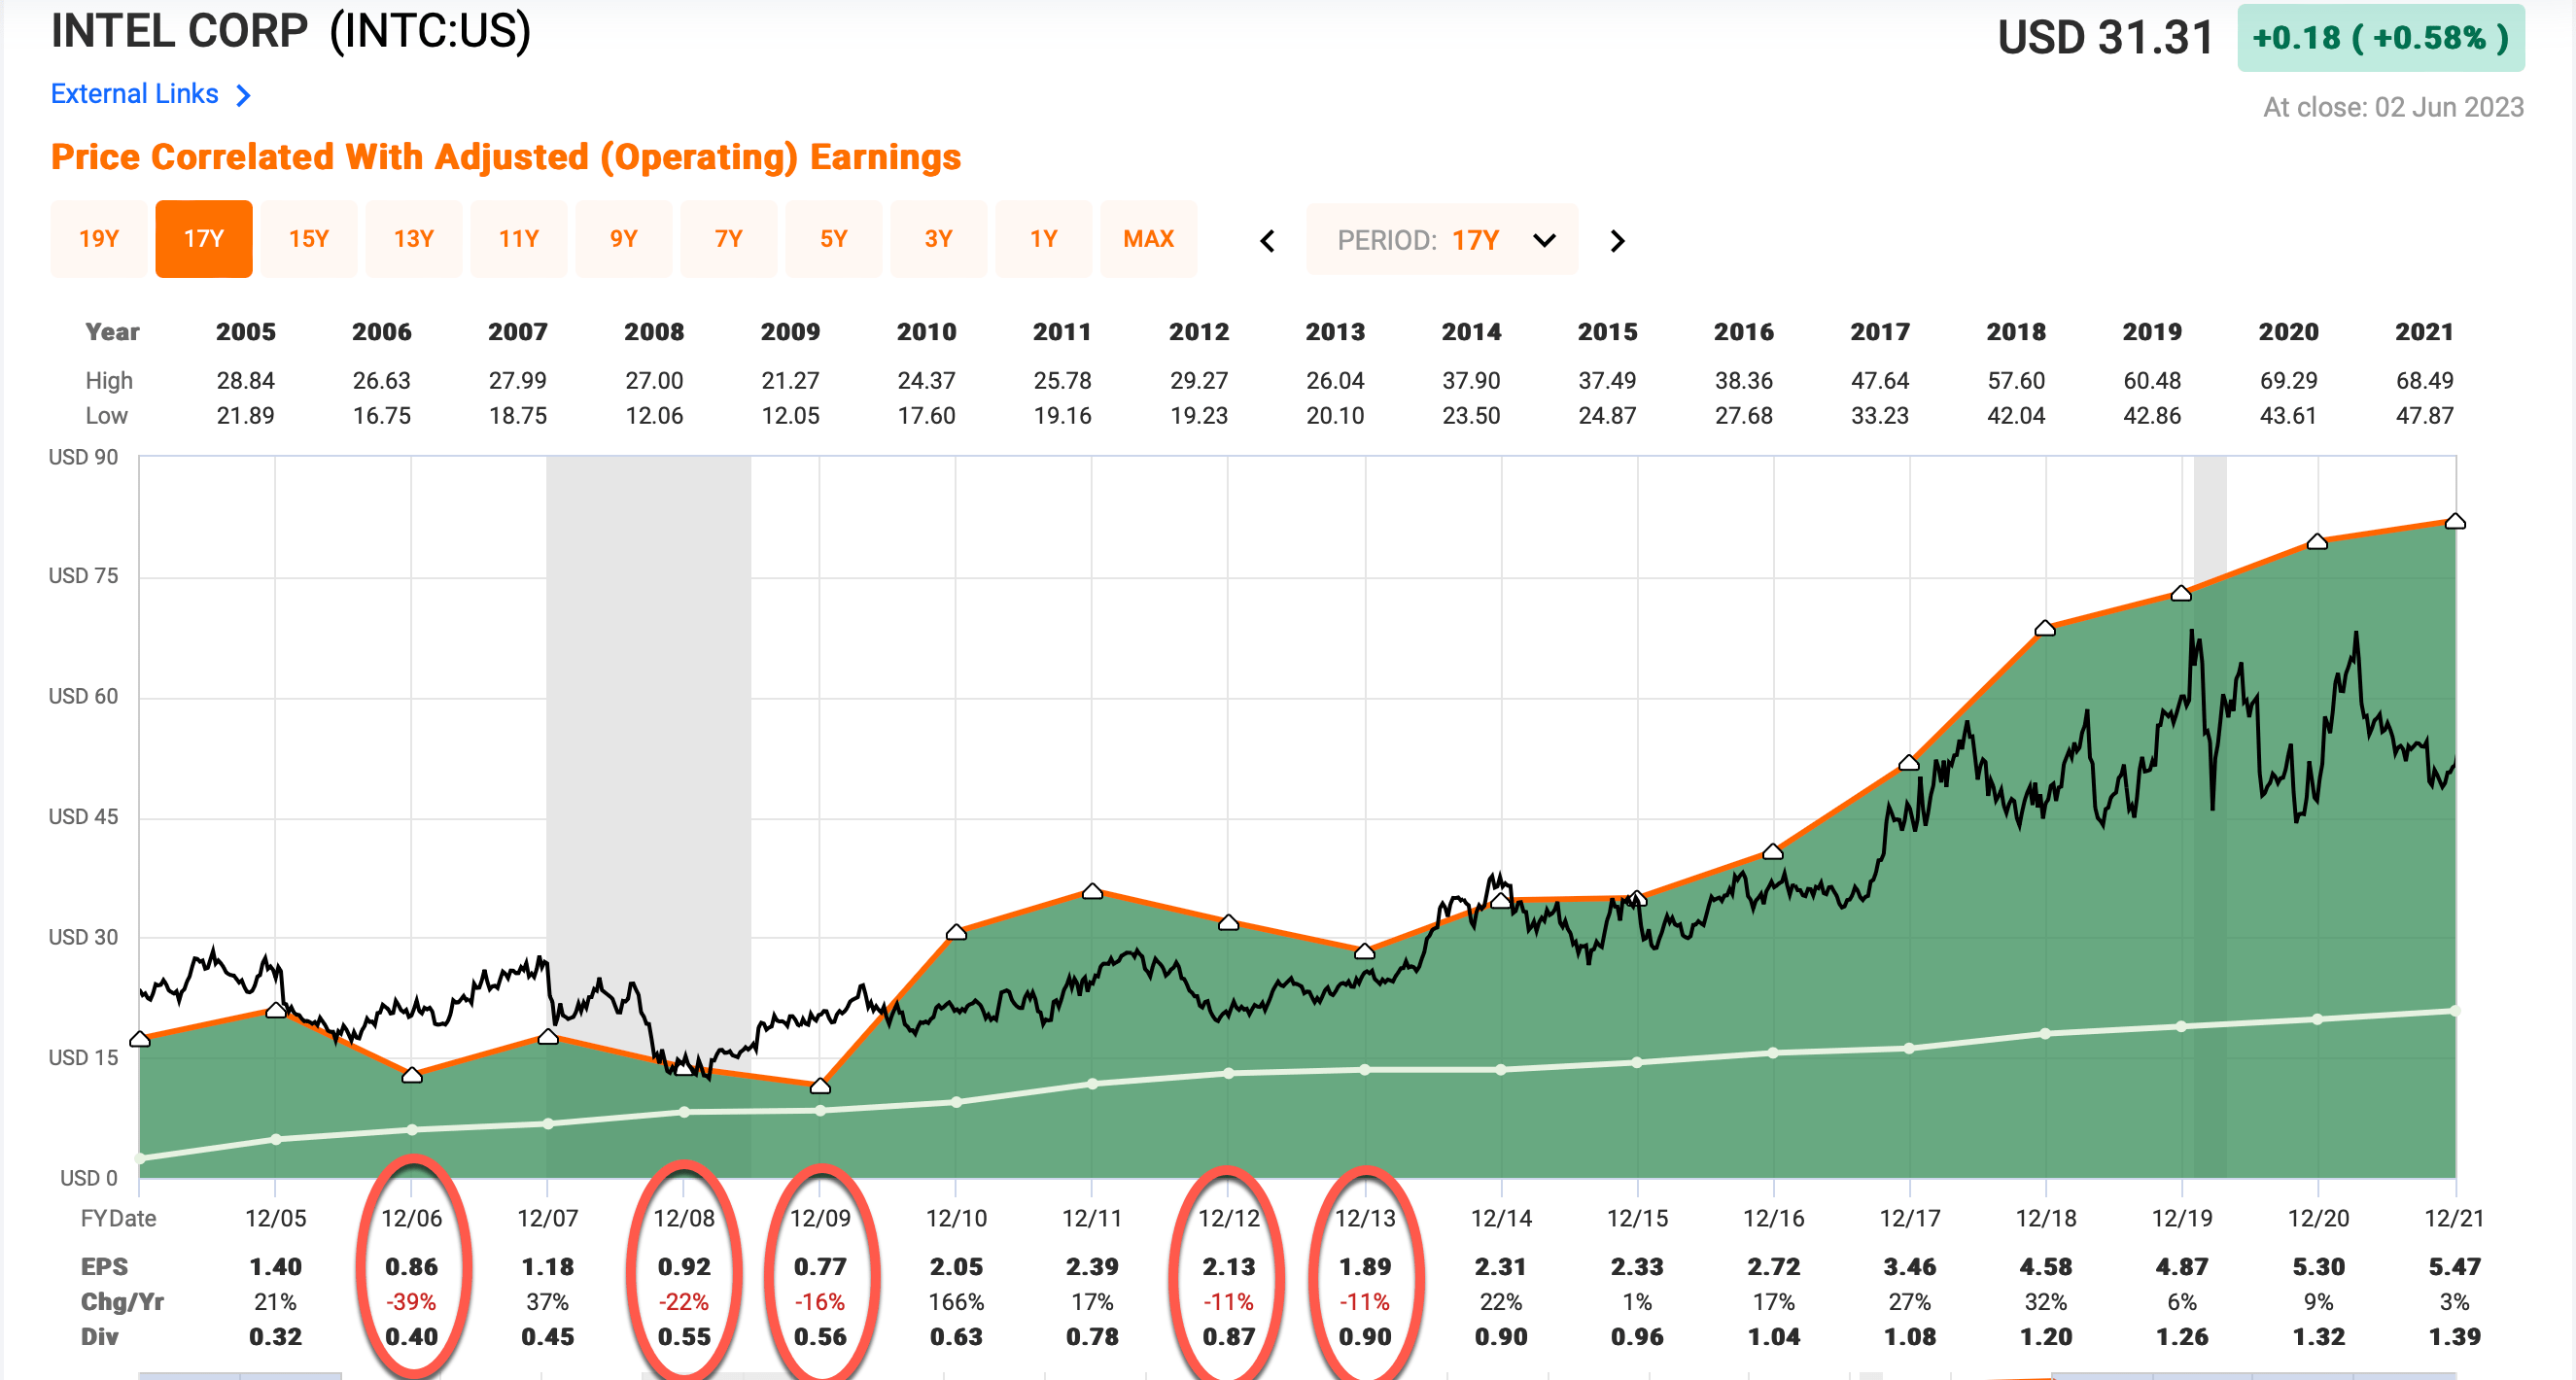Click the 12/13 EPS value 1.89
The image size is (2576, 1380).
pyautogui.click(x=1365, y=1267)
